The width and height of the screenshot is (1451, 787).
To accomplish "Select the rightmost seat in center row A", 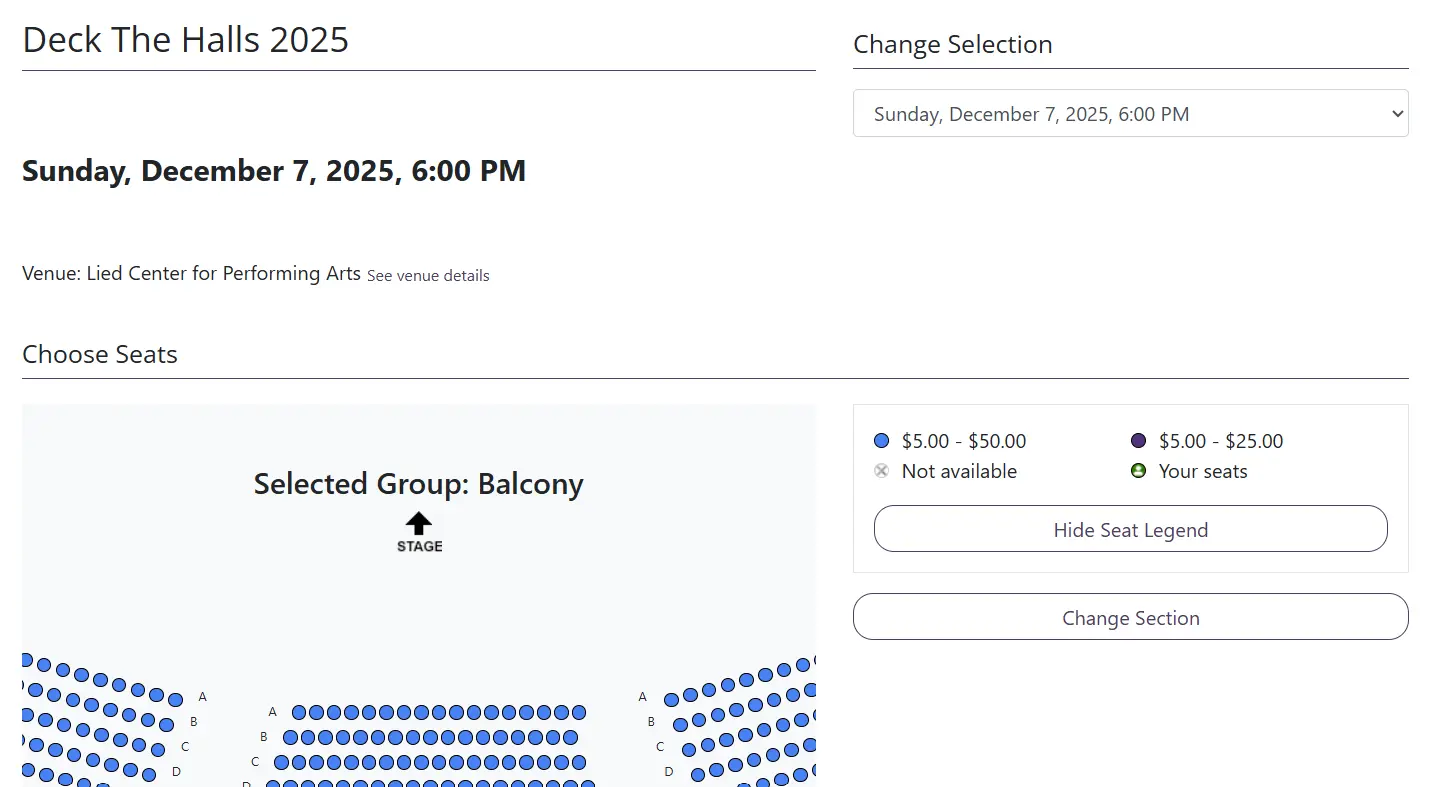I will [579, 713].
